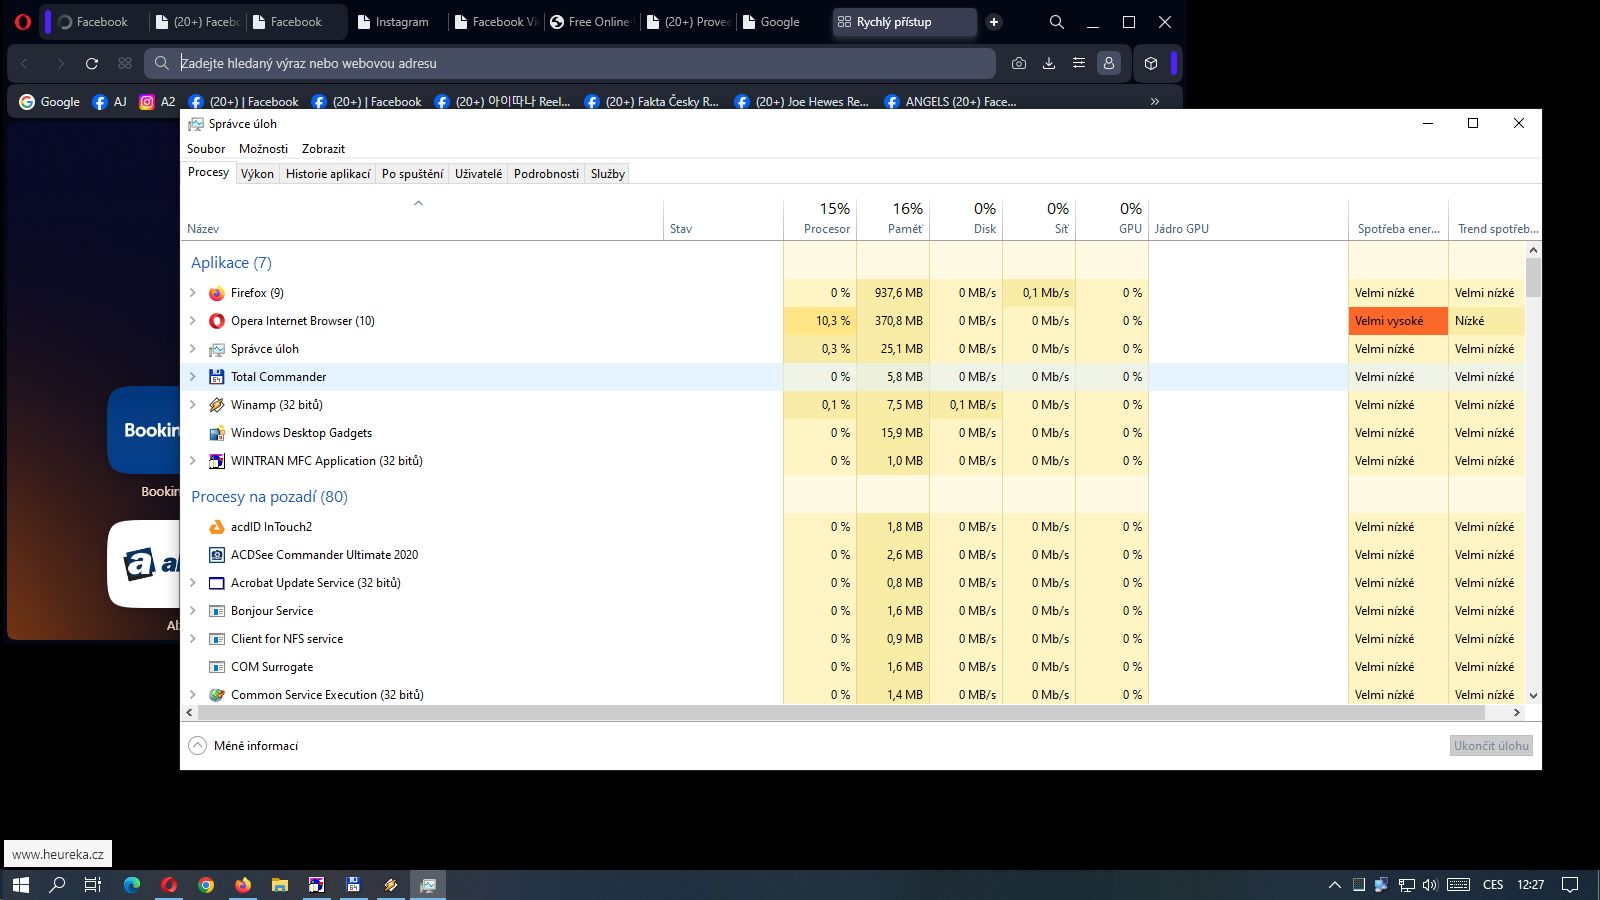Click the Bonjour Service icon

point(216,611)
